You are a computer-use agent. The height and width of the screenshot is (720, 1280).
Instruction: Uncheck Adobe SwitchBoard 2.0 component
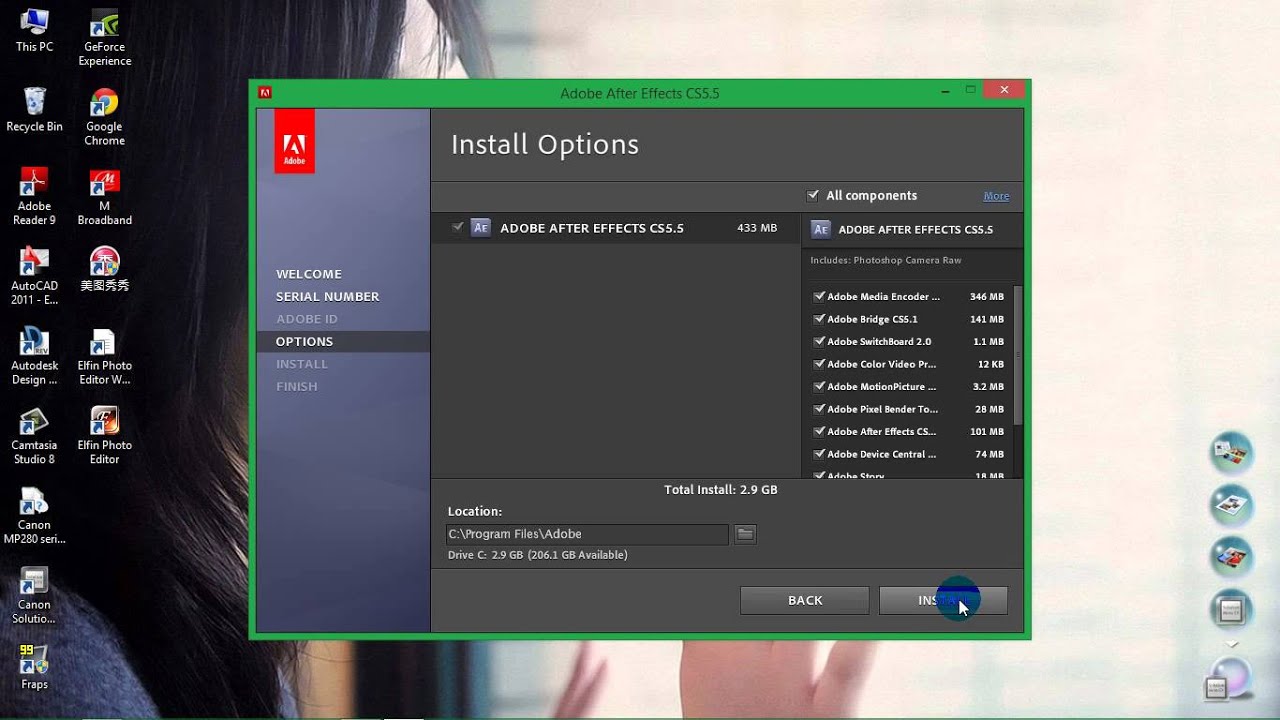coord(819,342)
